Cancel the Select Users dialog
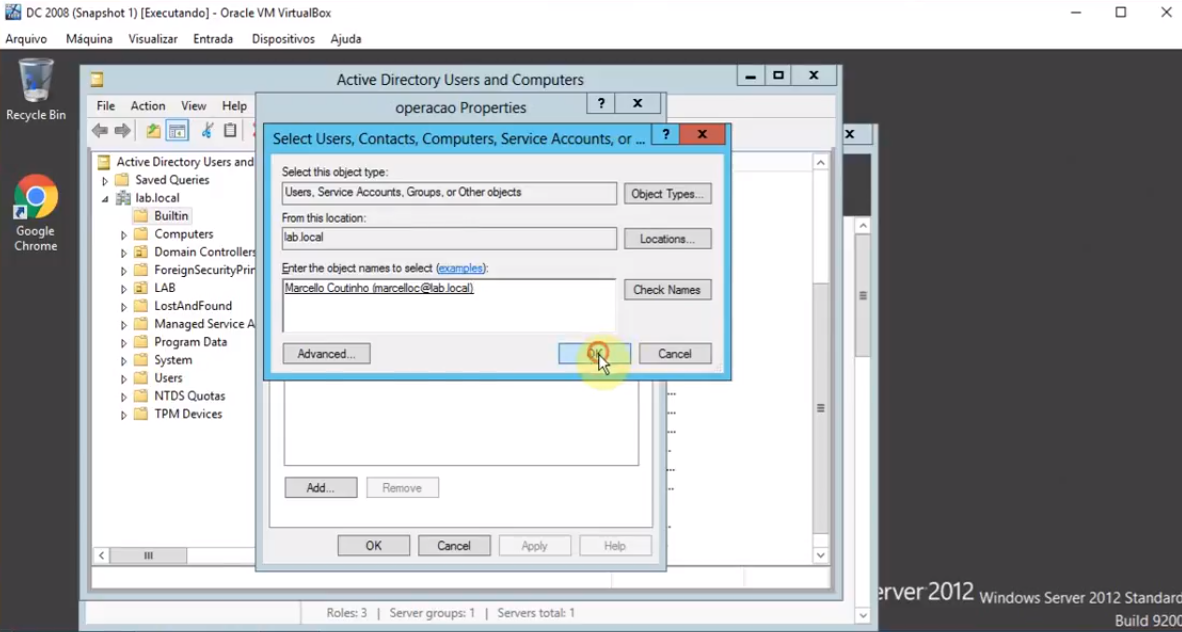The width and height of the screenshot is (1182, 632). [675, 354]
